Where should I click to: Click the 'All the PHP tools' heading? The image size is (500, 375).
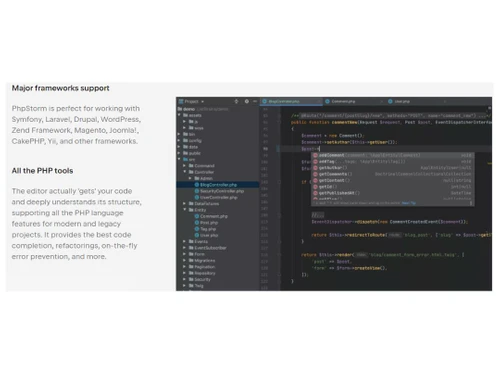coord(42,171)
